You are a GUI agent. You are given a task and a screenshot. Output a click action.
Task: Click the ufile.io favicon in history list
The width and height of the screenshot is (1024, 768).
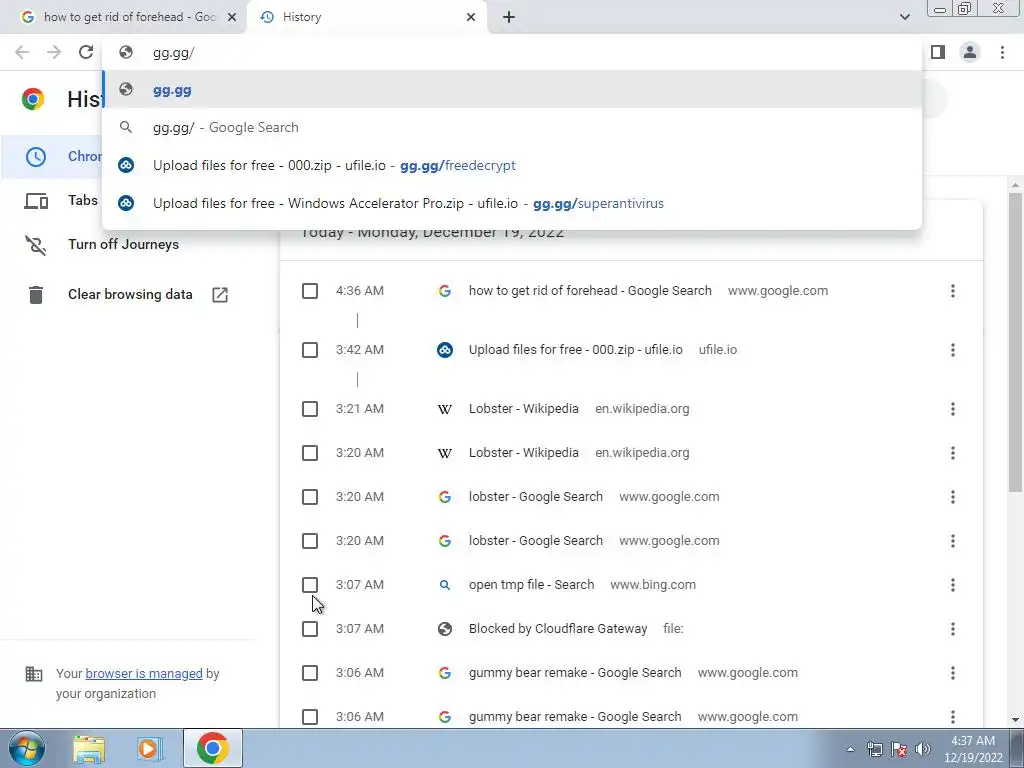tap(445, 350)
